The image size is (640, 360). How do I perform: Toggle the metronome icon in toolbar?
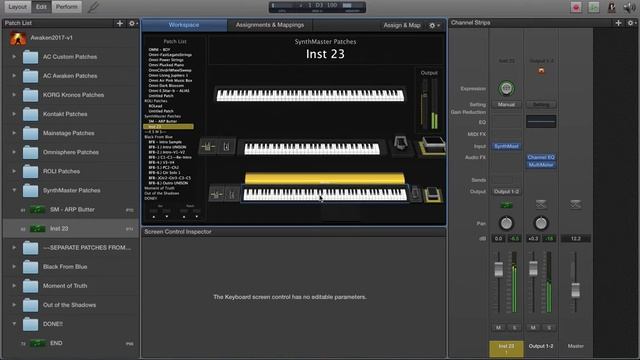pyautogui.click(x=611, y=7)
